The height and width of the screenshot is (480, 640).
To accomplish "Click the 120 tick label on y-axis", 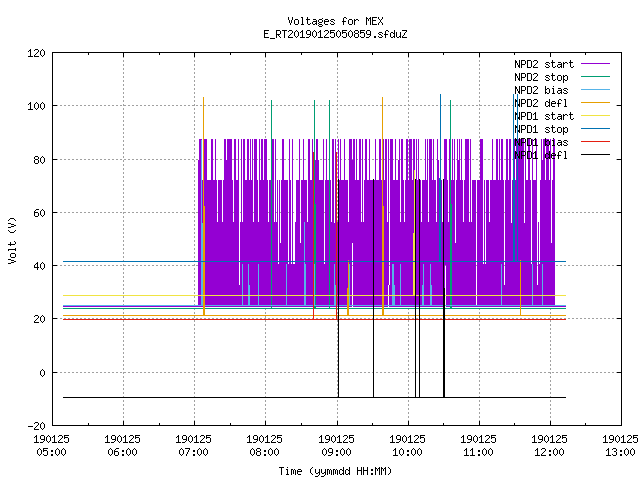I will pos(36,53).
